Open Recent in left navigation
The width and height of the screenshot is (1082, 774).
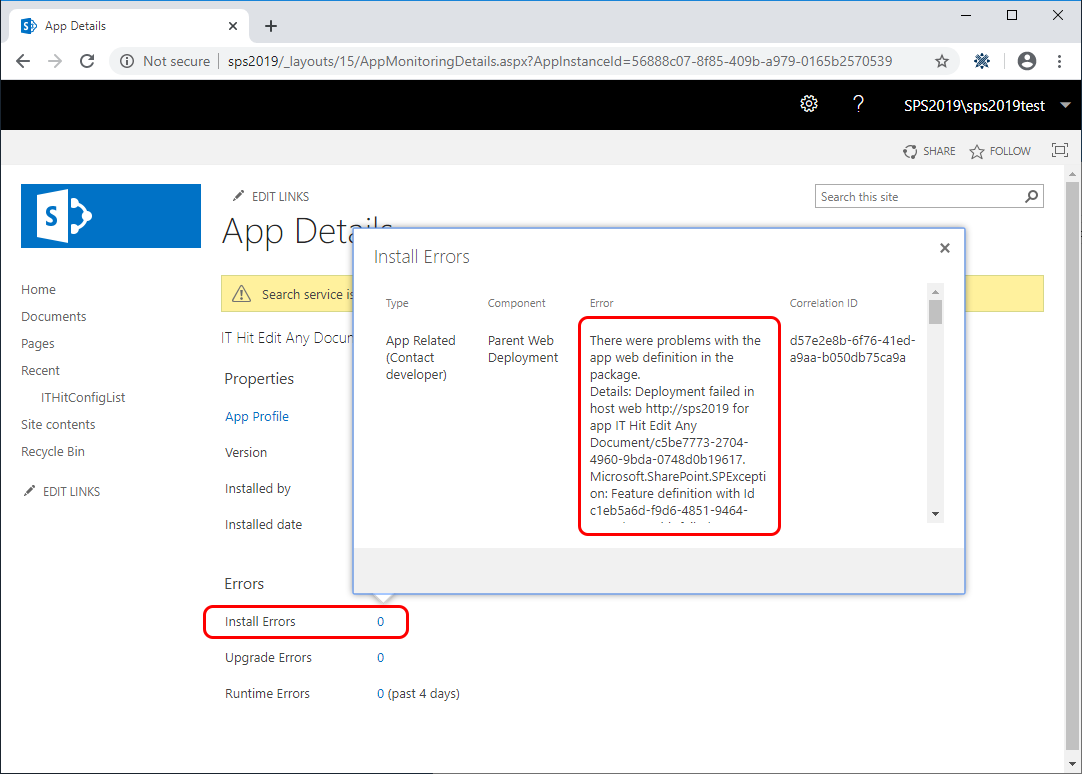pyautogui.click(x=40, y=370)
